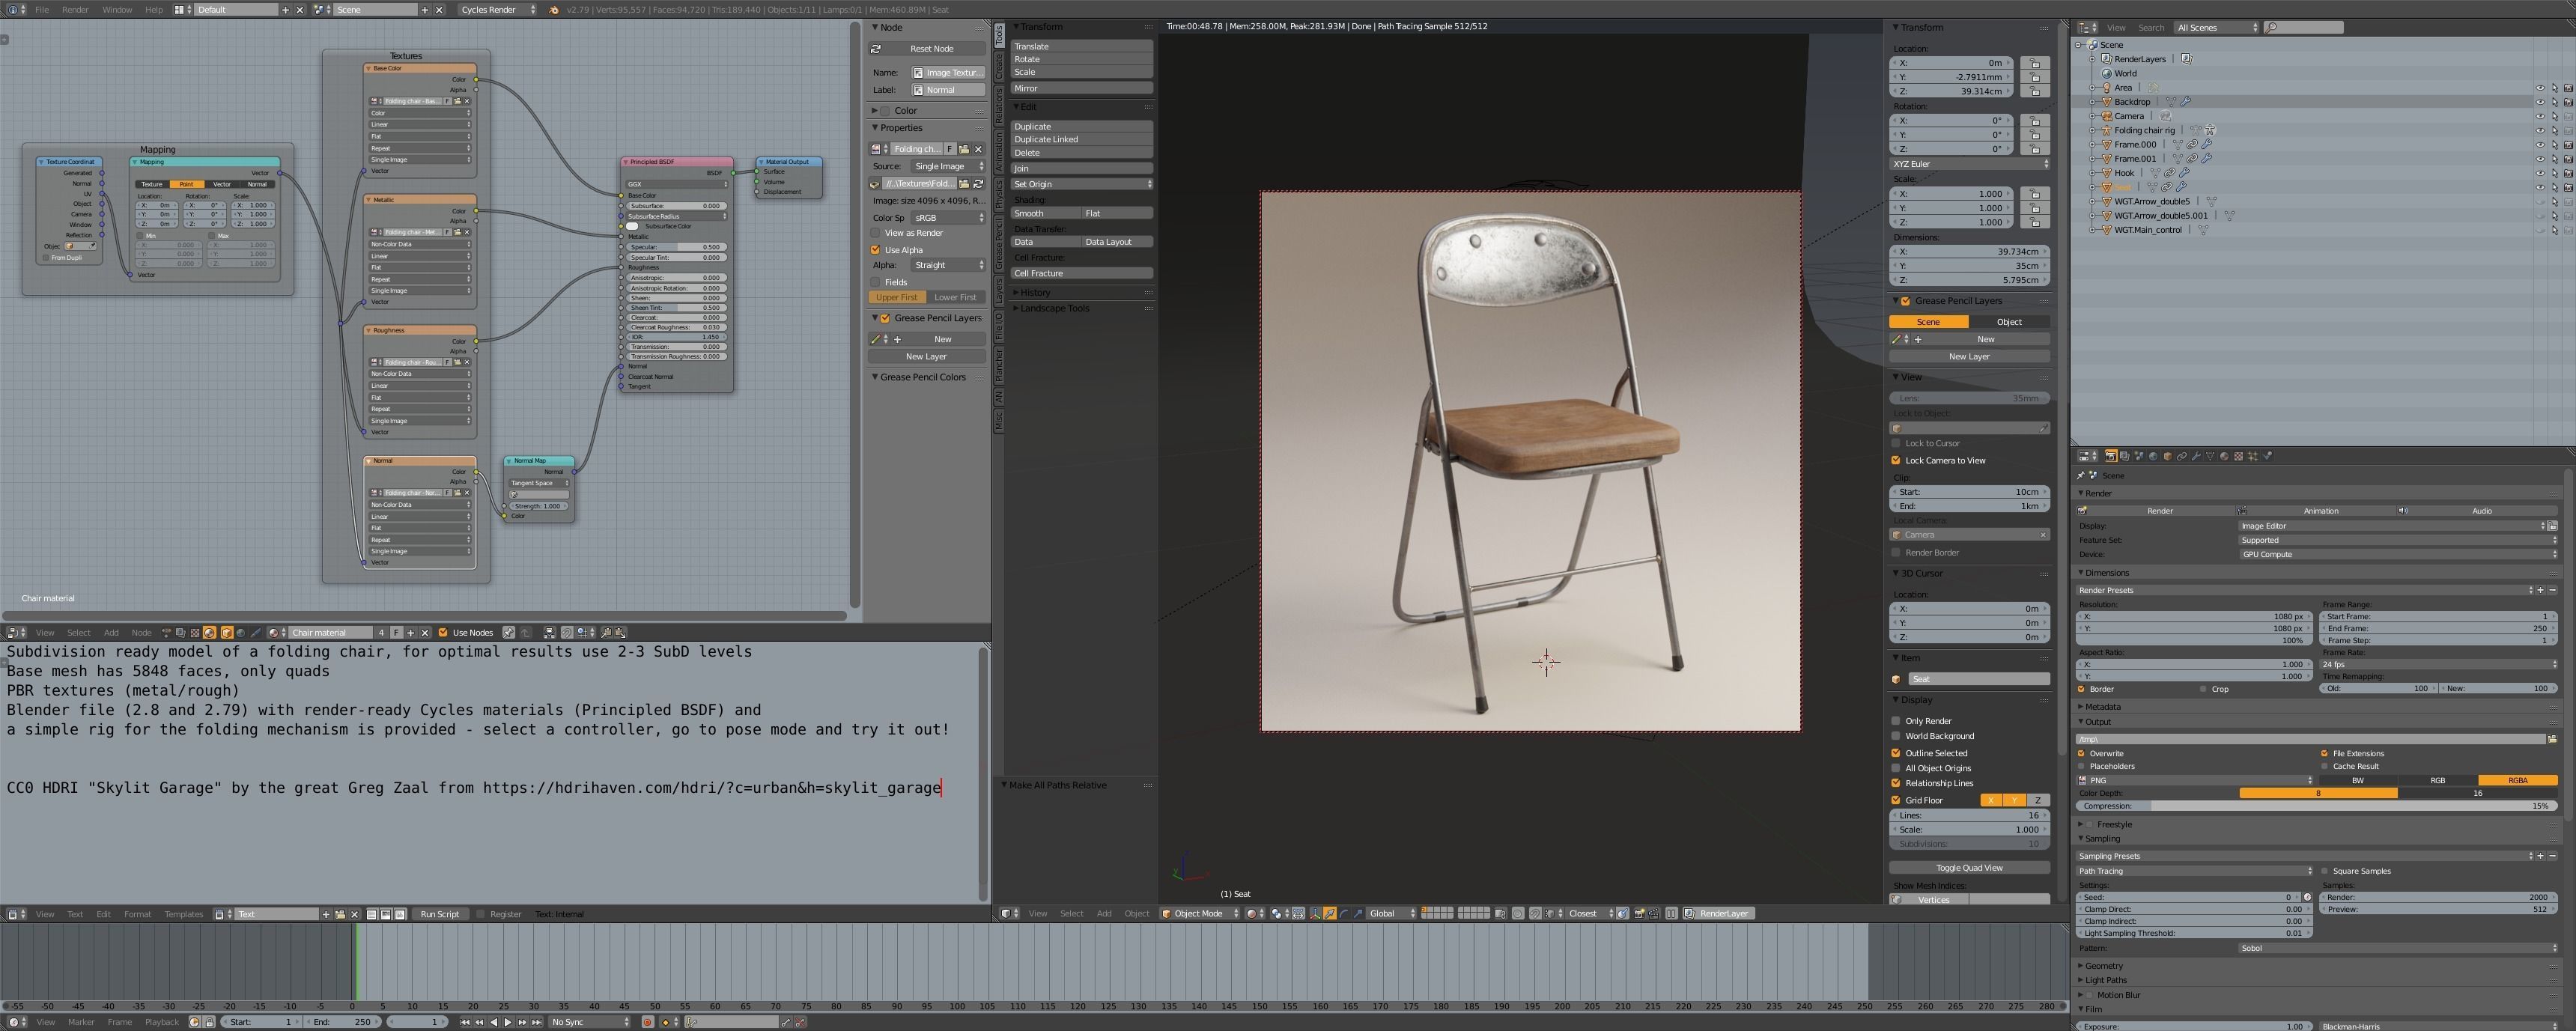Open the Material properties sphere icon
Viewport: 2576px width, 1031px height.
click(2224, 456)
